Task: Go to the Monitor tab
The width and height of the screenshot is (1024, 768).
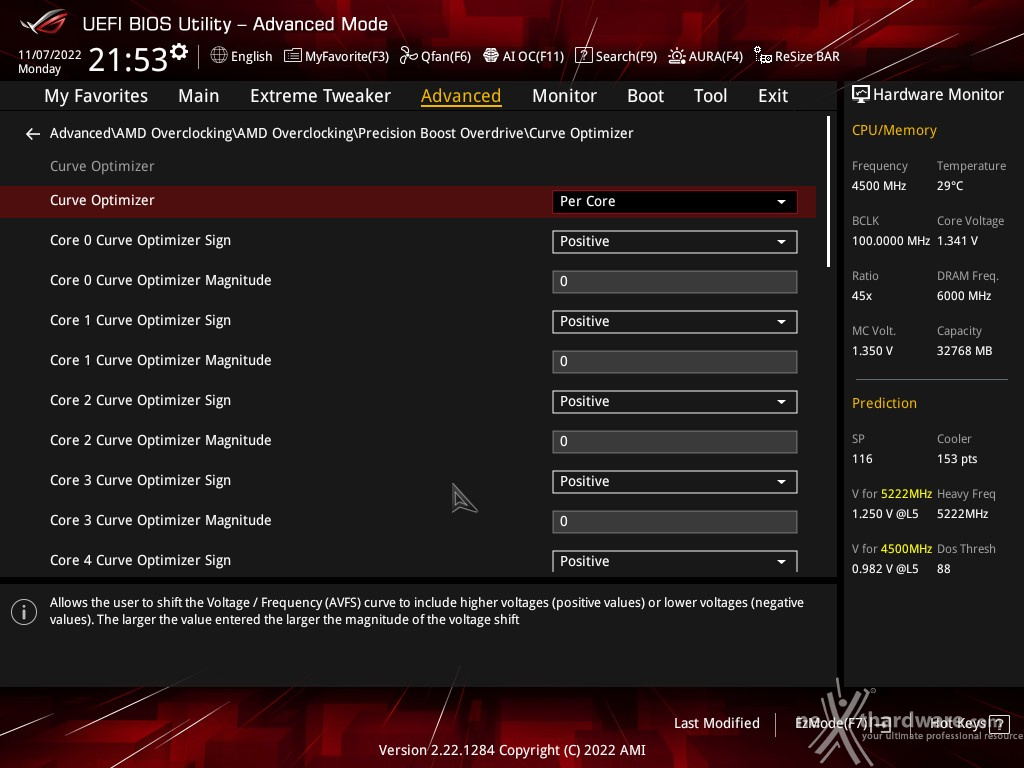Action: [x=564, y=96]
